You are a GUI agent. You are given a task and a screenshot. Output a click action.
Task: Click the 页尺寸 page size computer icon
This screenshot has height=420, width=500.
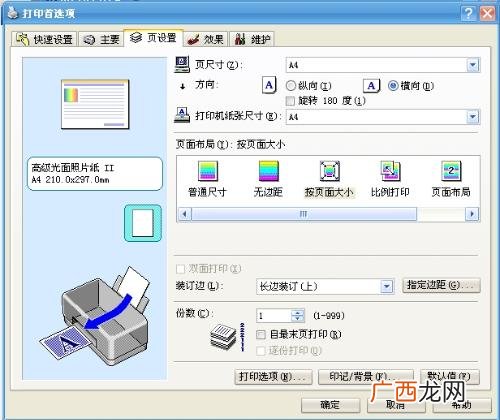coord(182,64)
